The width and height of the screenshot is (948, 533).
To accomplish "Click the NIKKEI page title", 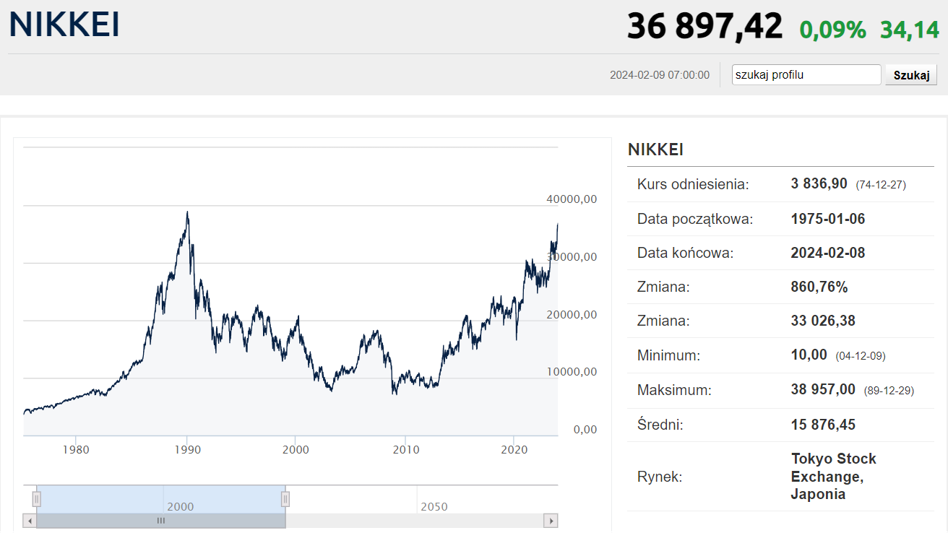I will 64,25.
